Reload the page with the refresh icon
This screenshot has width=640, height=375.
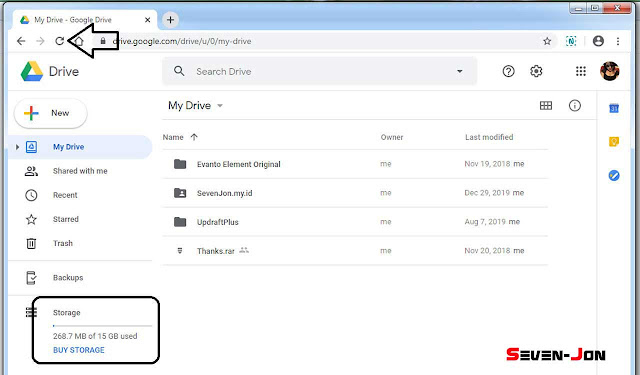60,41
